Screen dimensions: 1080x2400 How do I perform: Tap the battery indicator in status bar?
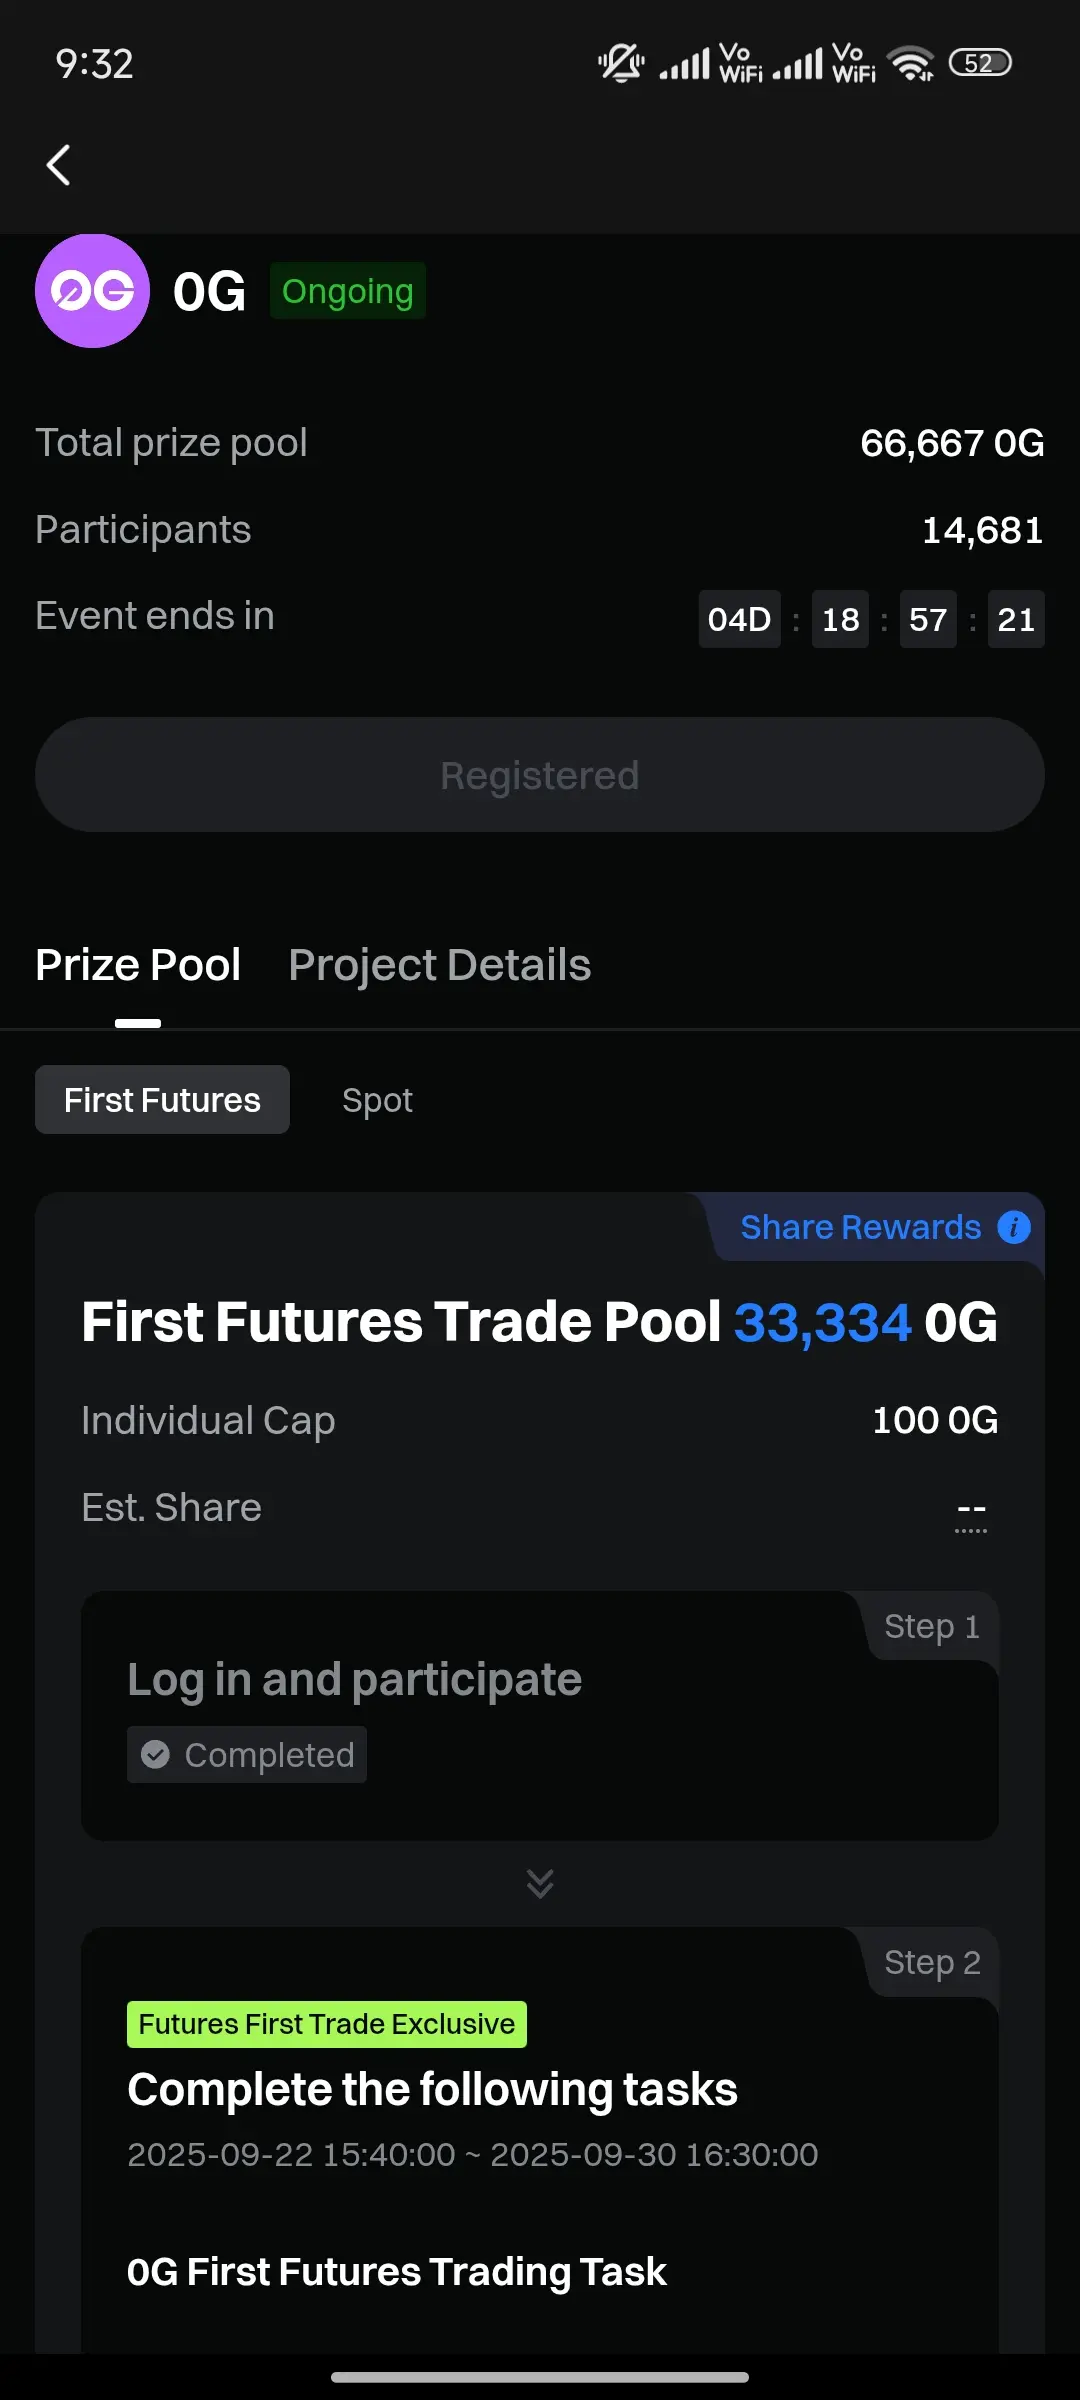(x=980, y=63)
